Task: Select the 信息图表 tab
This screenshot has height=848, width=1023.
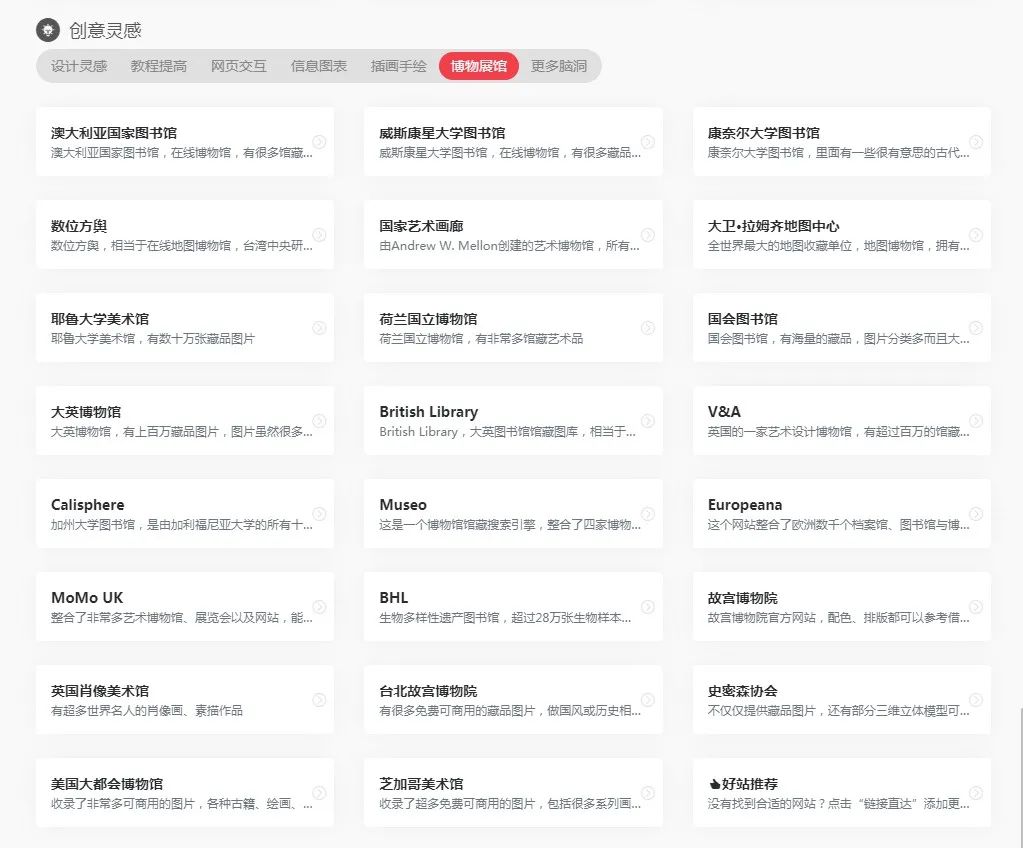Action: pos(319,66)
